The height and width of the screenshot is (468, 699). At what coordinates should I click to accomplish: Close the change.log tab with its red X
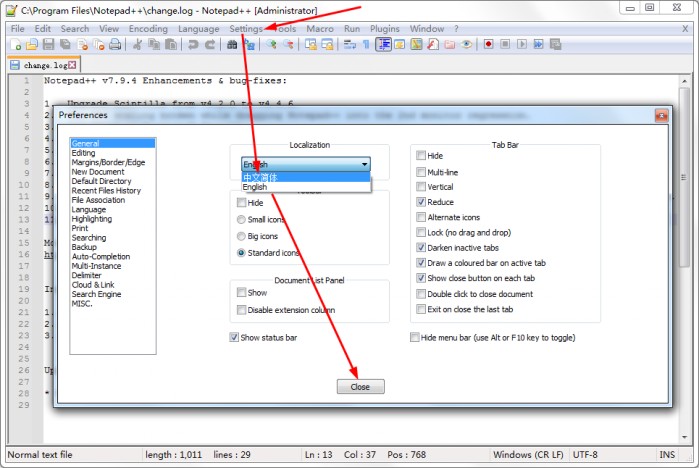point(72,65)
